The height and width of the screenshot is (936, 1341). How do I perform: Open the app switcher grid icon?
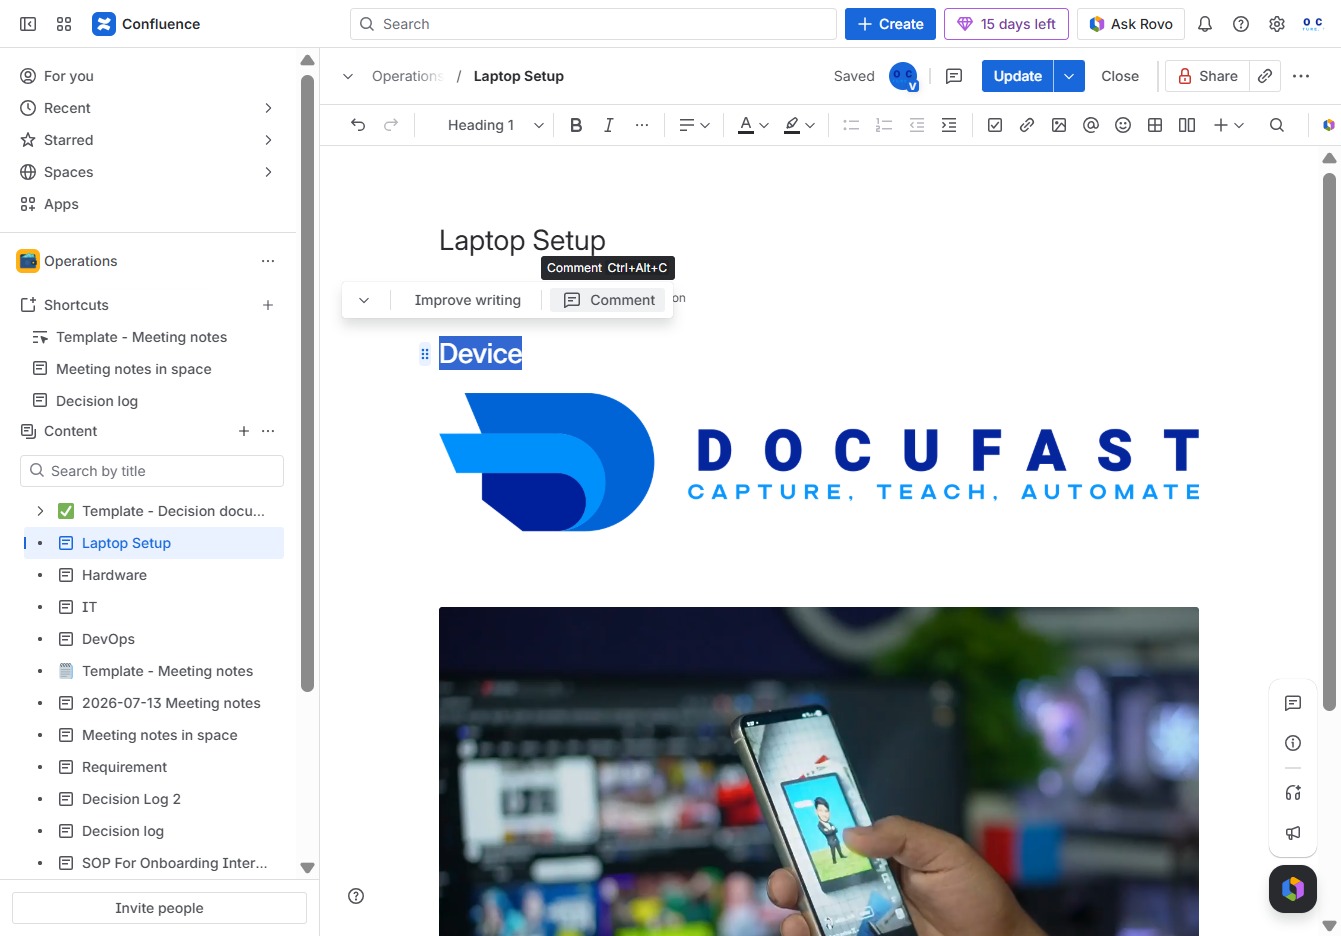64,24
